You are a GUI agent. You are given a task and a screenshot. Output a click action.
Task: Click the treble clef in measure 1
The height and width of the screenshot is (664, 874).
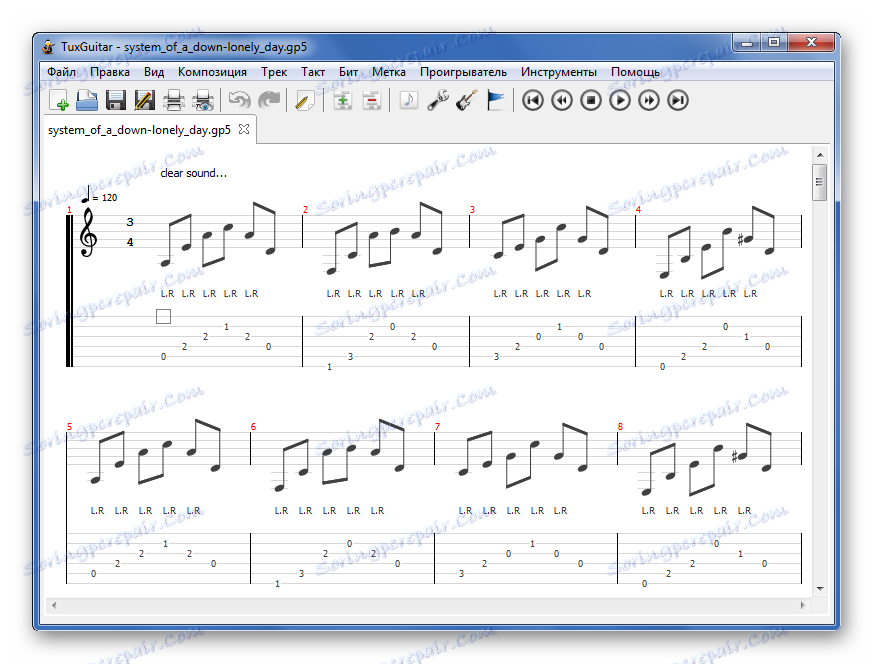(88, 232)
